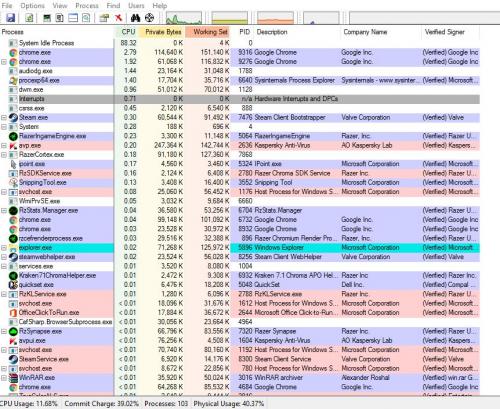This screenshot has height=409, width=500.
Task: Click the green CPU usage mini graph
Action: 184,18
